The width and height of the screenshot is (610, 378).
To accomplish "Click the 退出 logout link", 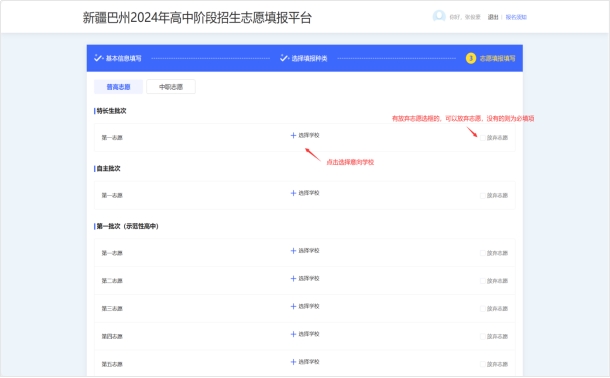I will [493, 17].
